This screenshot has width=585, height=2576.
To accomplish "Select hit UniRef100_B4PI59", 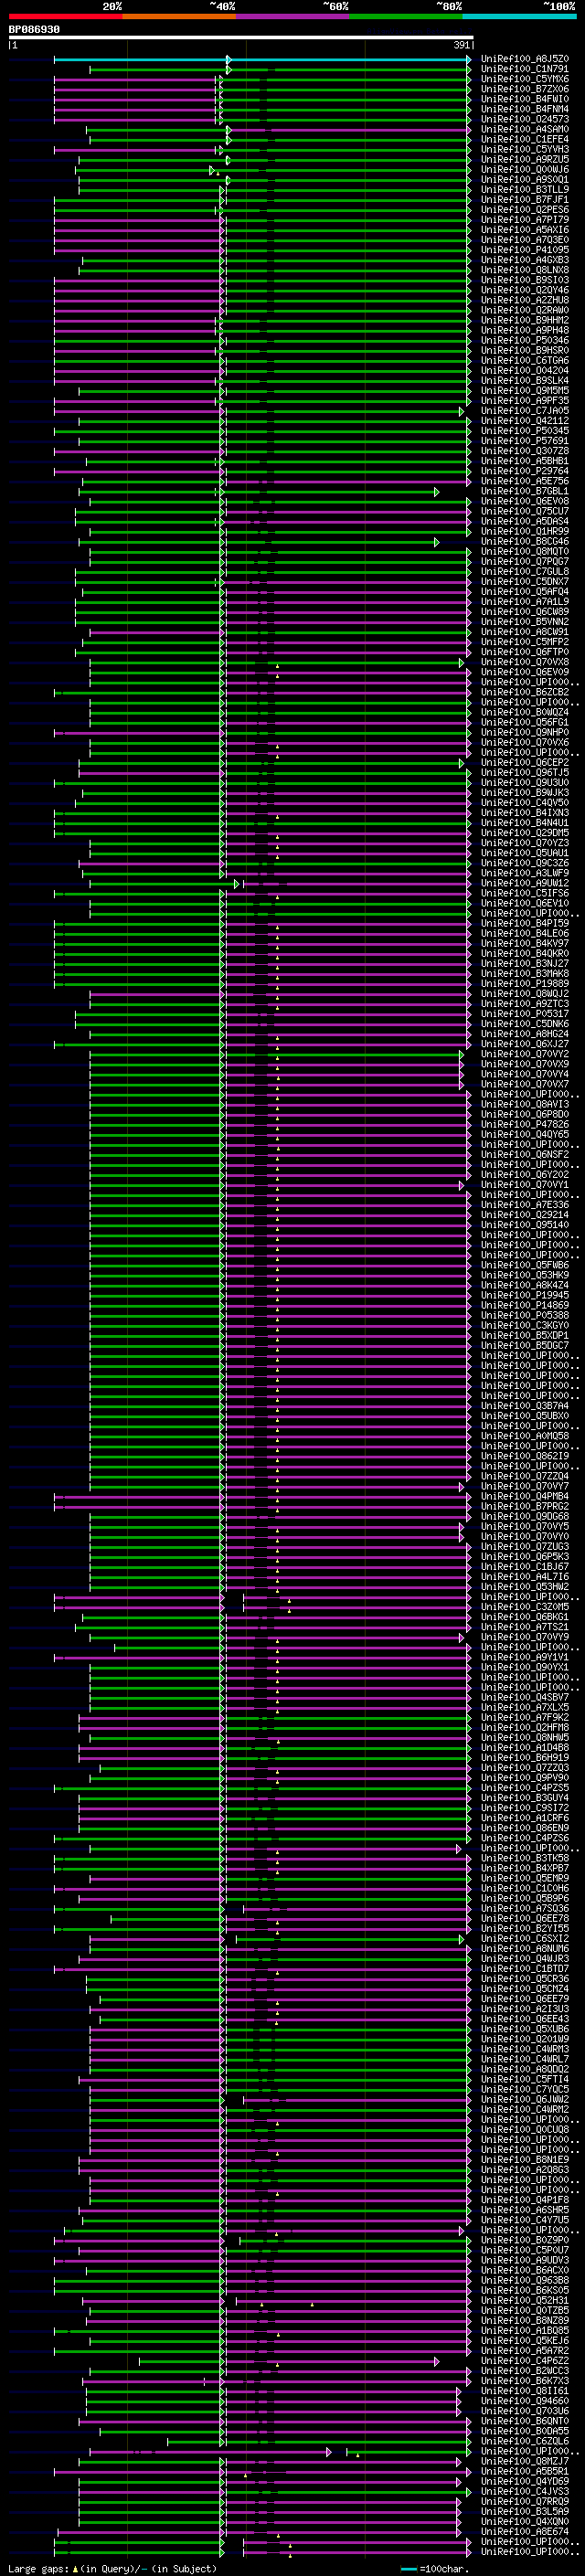I will coord(525,924).
